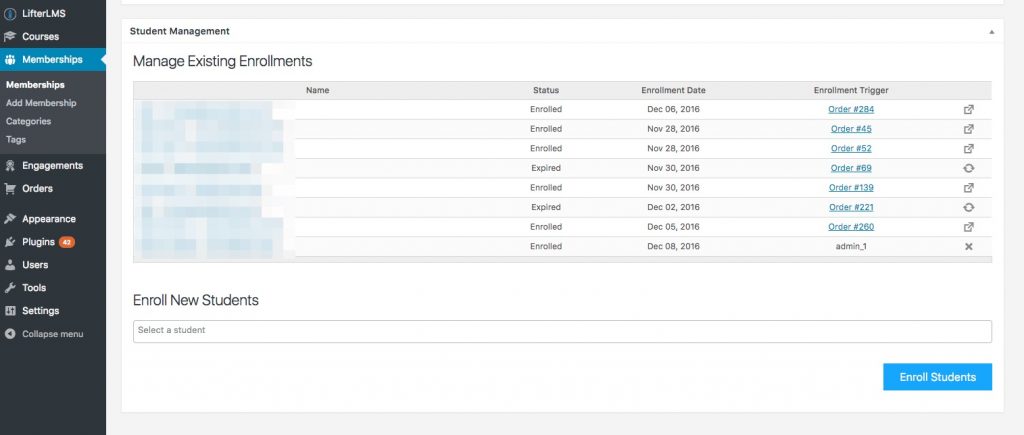
Task: Open the Order #139 link
Action: pos(851,188)
